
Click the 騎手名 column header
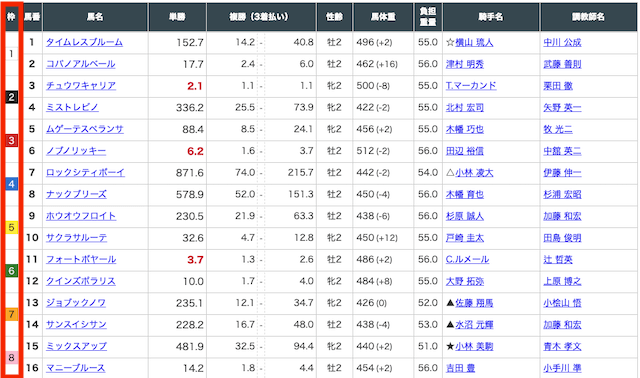491,17
